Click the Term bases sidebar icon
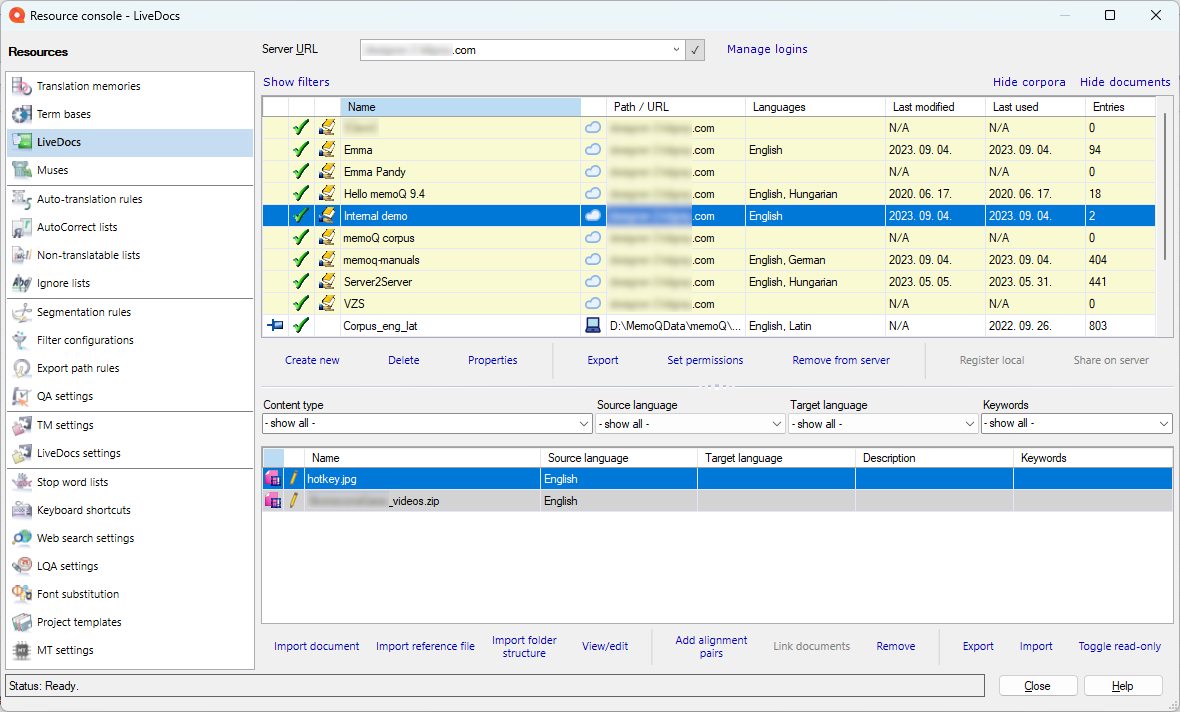Viewport: 1180px width, 712px height. [22, 115]
